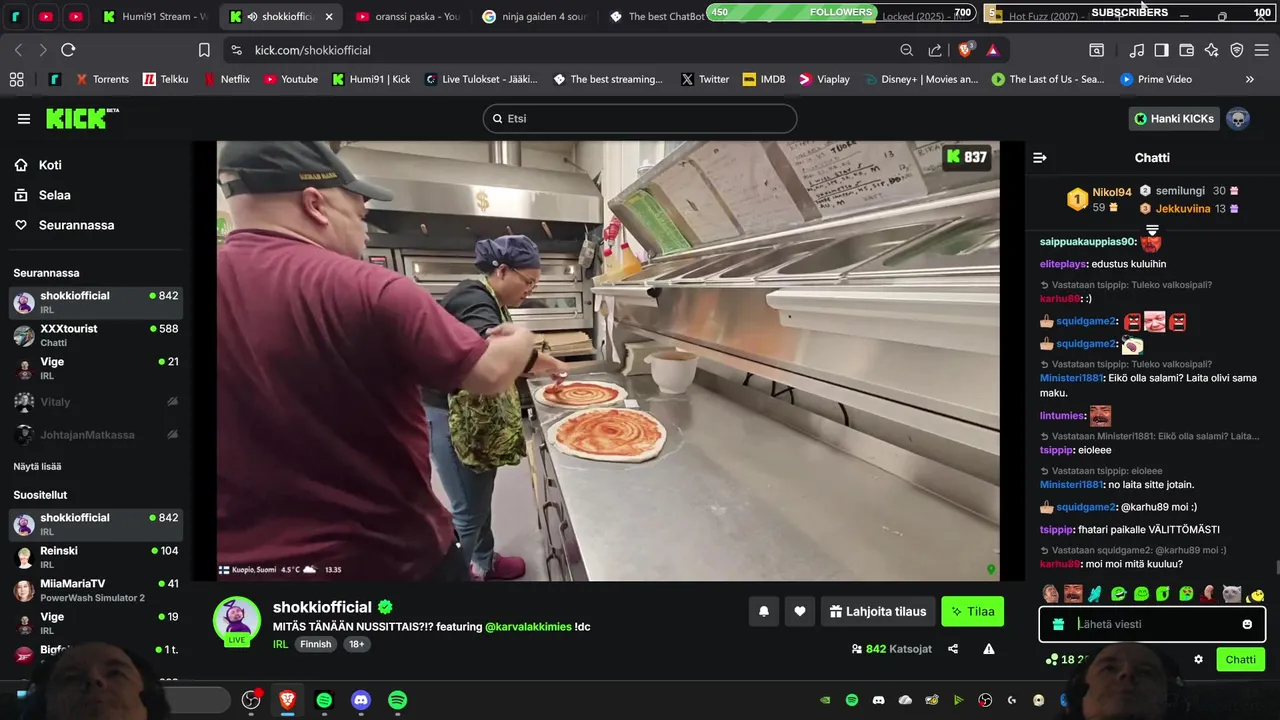Click the live stream video player
Image resolution: width=1280 pixels, height=720 pixels.
pos(608,361)
